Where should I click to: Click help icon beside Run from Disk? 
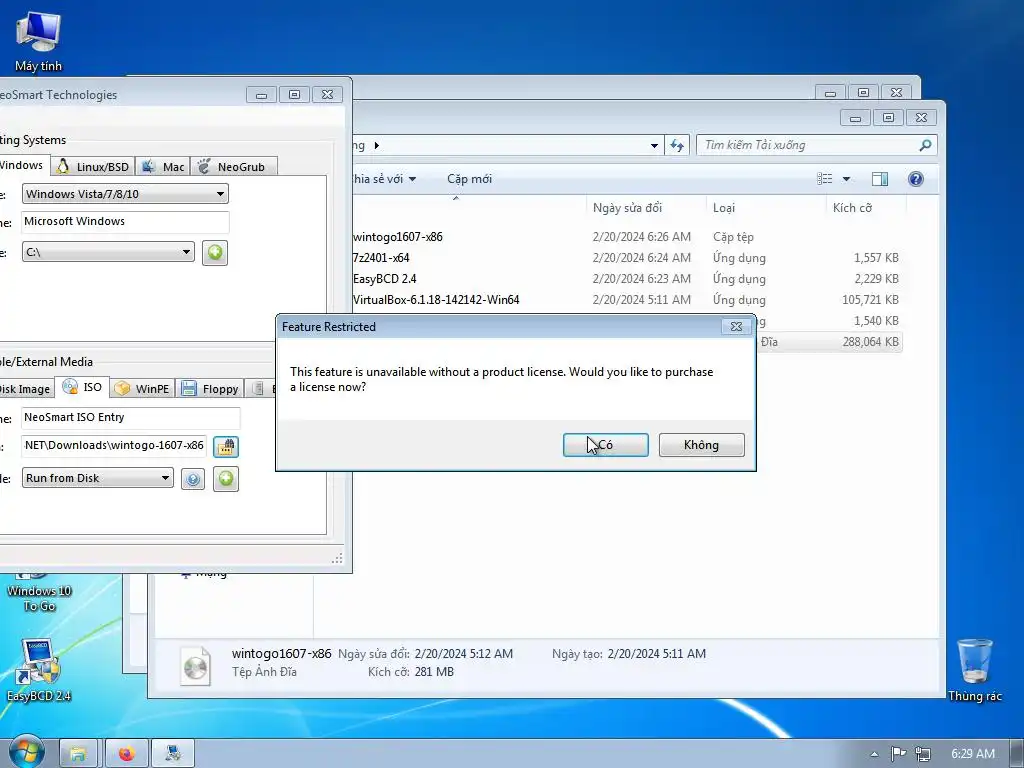coord(193,479)
